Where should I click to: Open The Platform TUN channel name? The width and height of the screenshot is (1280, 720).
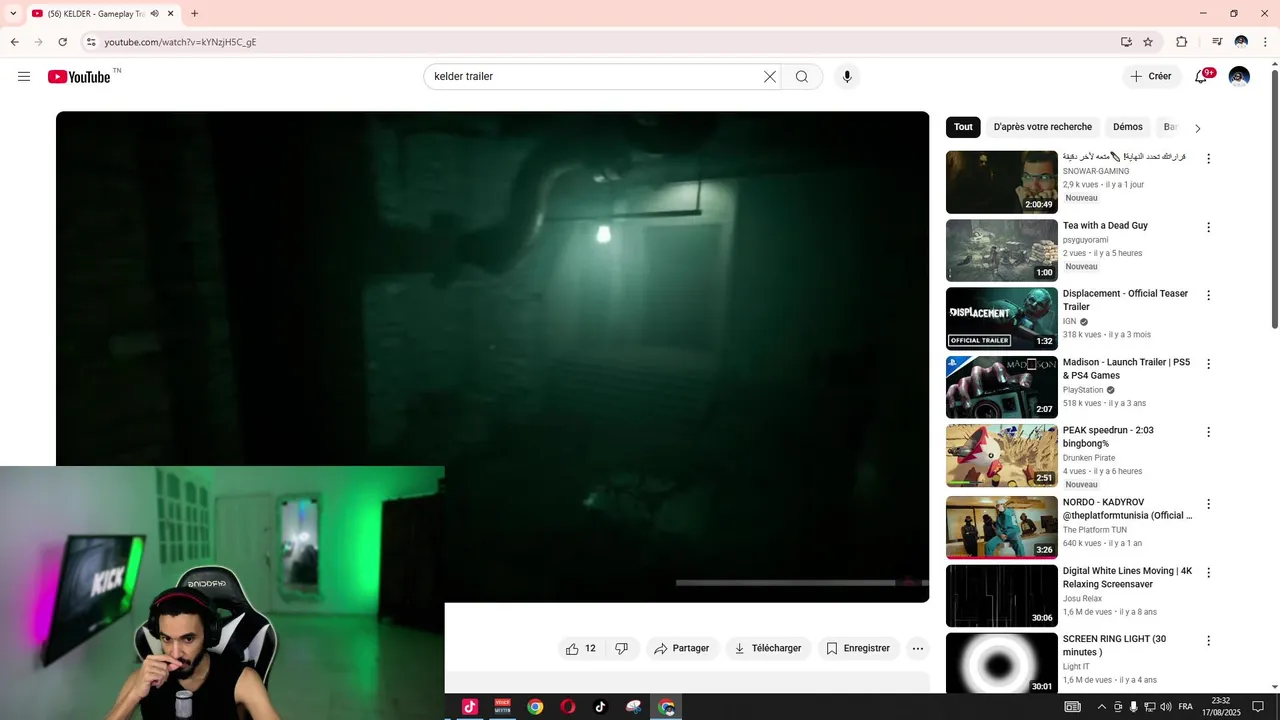coord(1095,530)
